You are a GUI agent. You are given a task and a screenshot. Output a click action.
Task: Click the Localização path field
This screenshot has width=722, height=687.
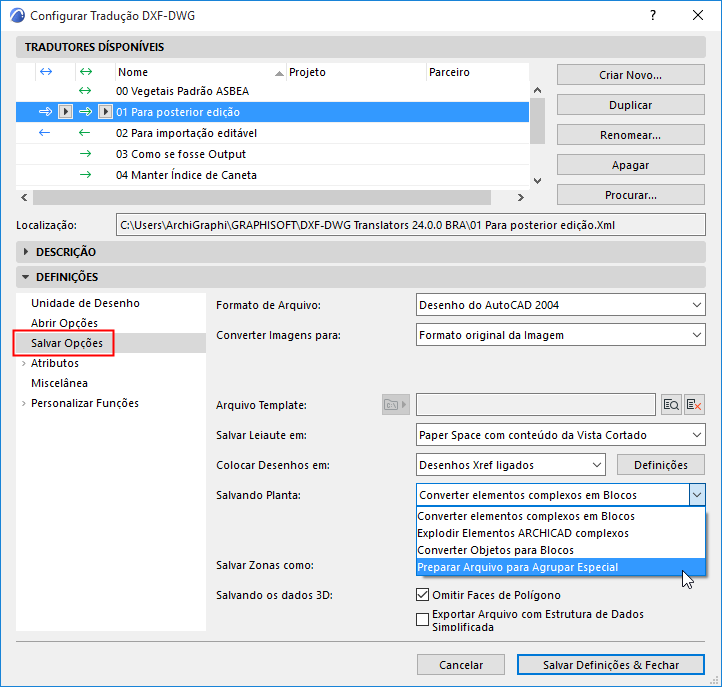tap(410, 225)
